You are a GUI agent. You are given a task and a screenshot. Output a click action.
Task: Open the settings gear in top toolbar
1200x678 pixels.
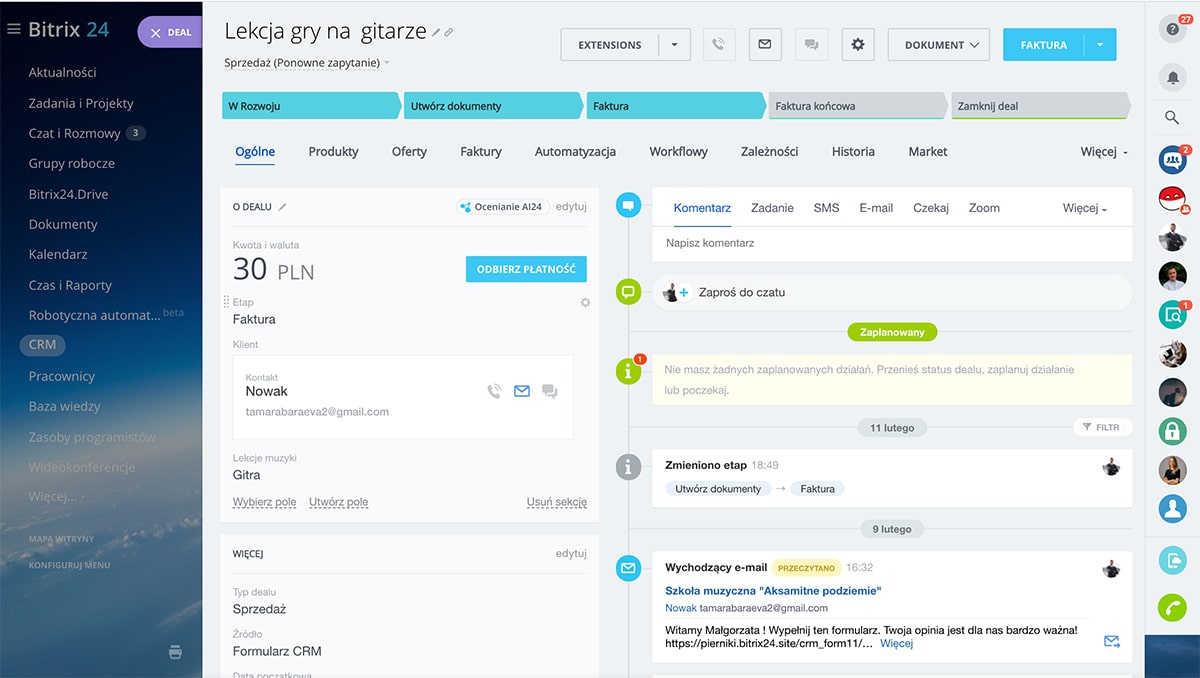coord(857,45)
